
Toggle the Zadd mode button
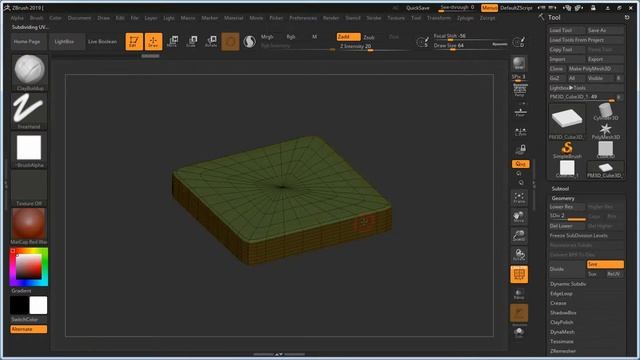[x=348, y=37]
